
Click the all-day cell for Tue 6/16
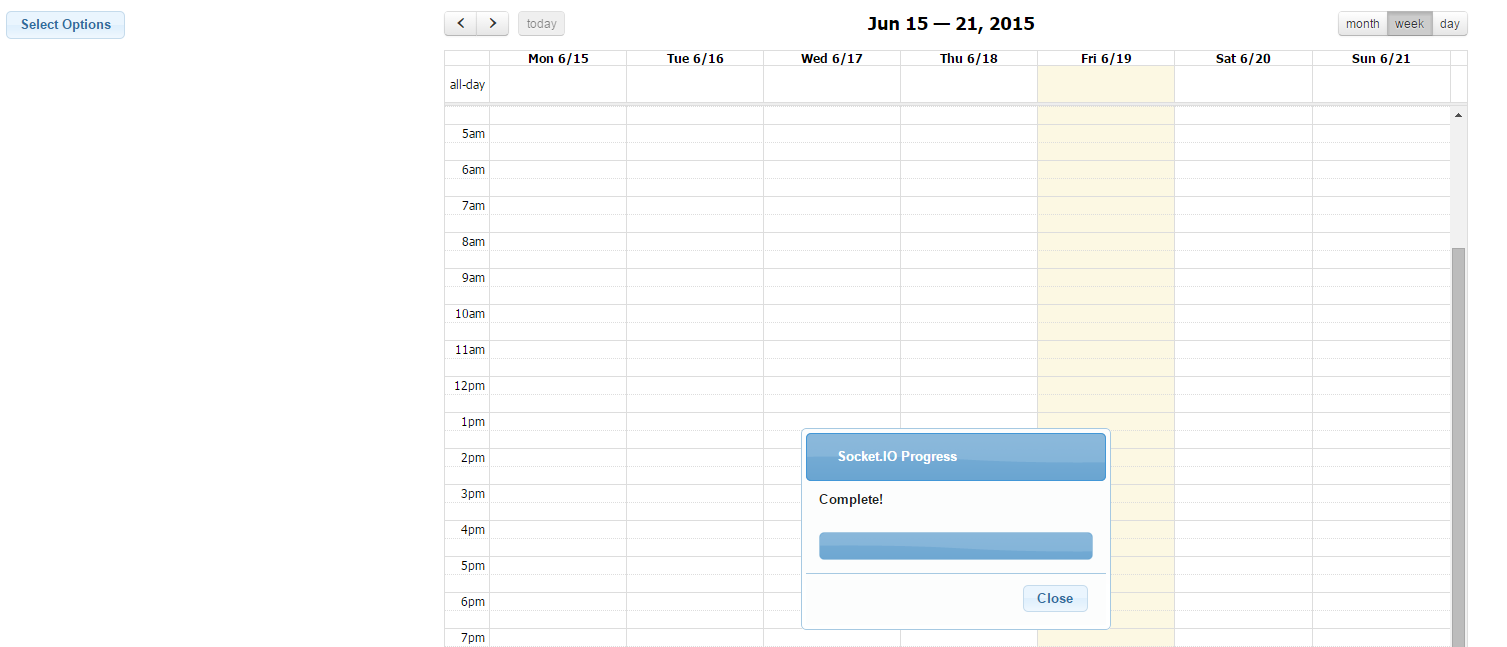[695, 85]
